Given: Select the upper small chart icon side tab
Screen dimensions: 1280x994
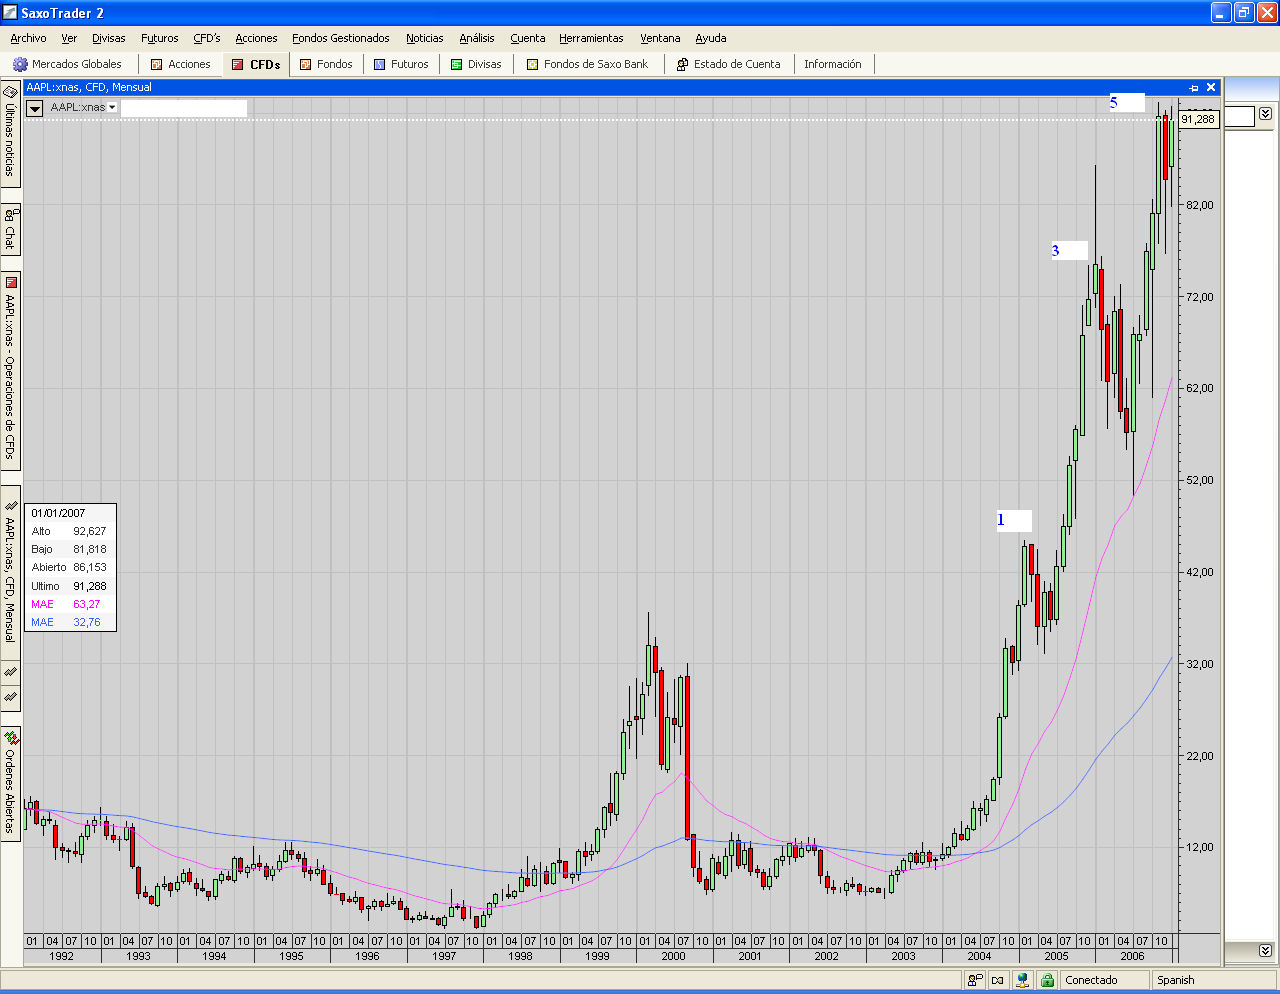Looking at the screenshot, I should pos(10,671).
